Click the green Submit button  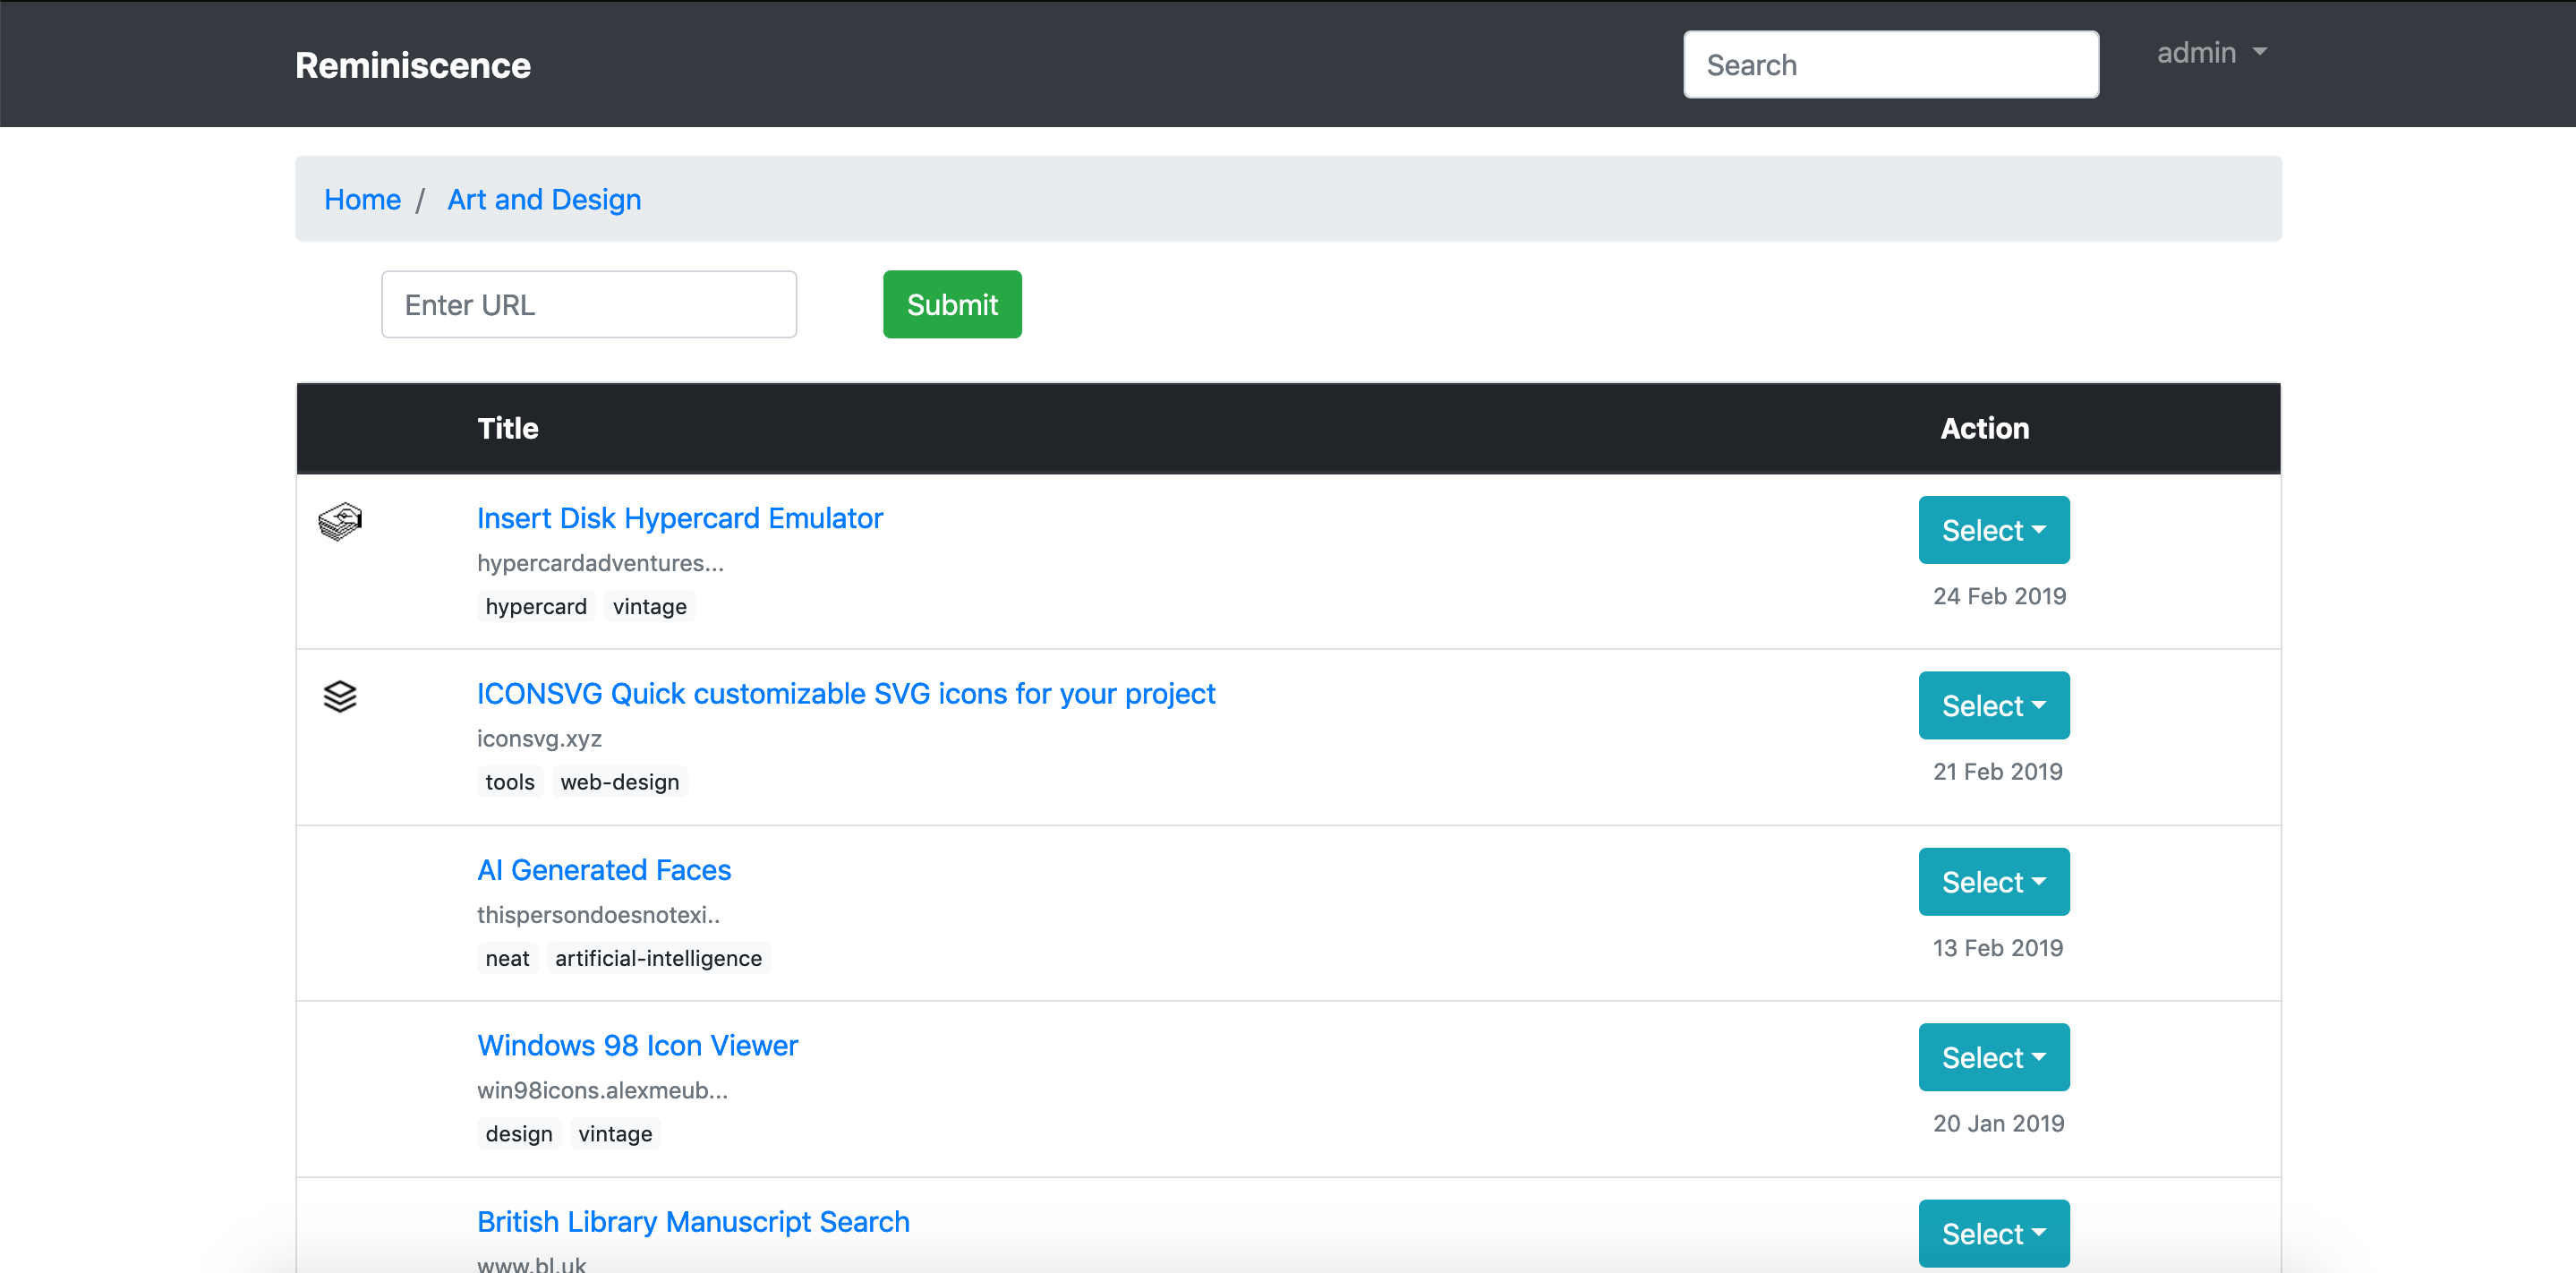click(x=952, y=304)
